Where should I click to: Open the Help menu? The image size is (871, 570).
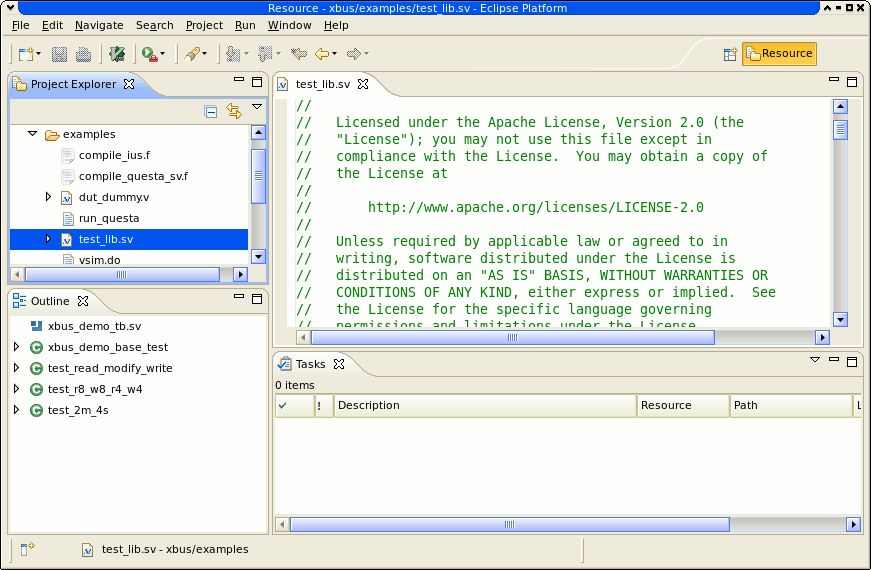(x=336, y=25)
